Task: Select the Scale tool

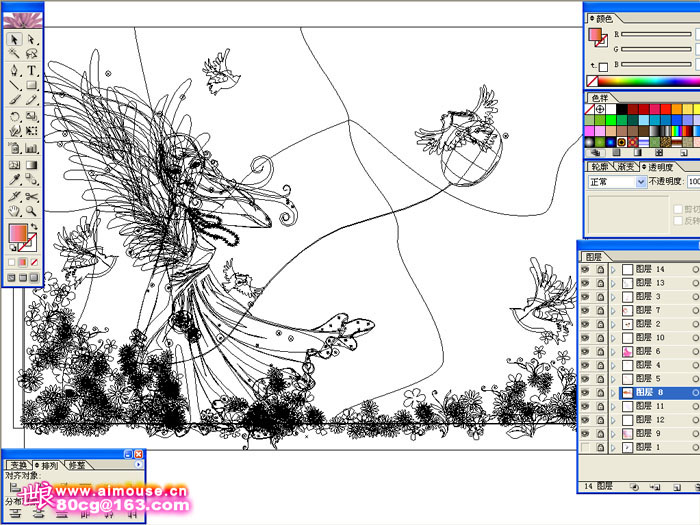Action: coord(31,117)
